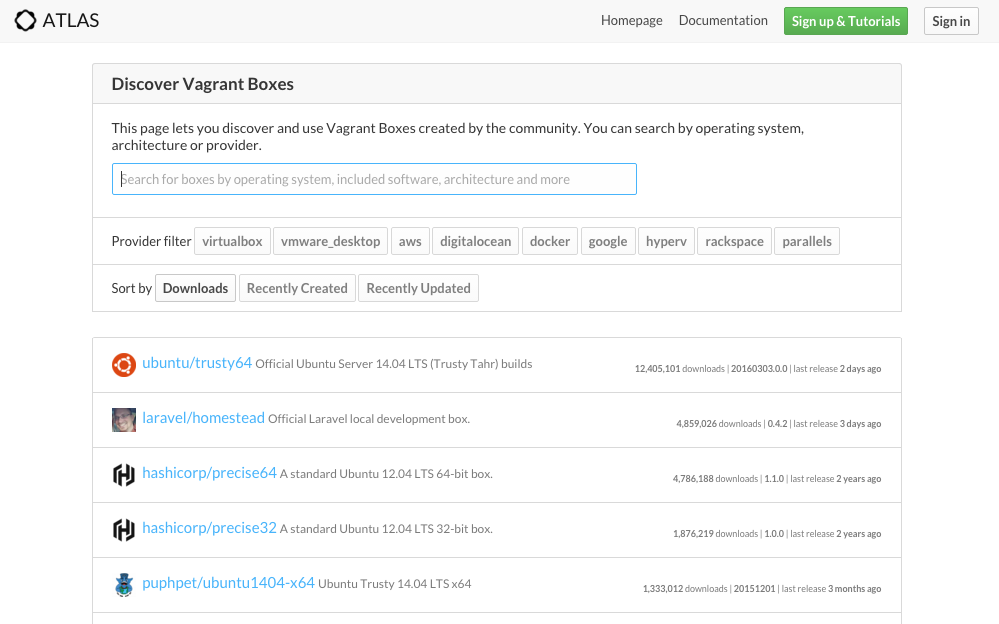Toggle the docker provider filter
999x624 pixels.
coord(550,241)
